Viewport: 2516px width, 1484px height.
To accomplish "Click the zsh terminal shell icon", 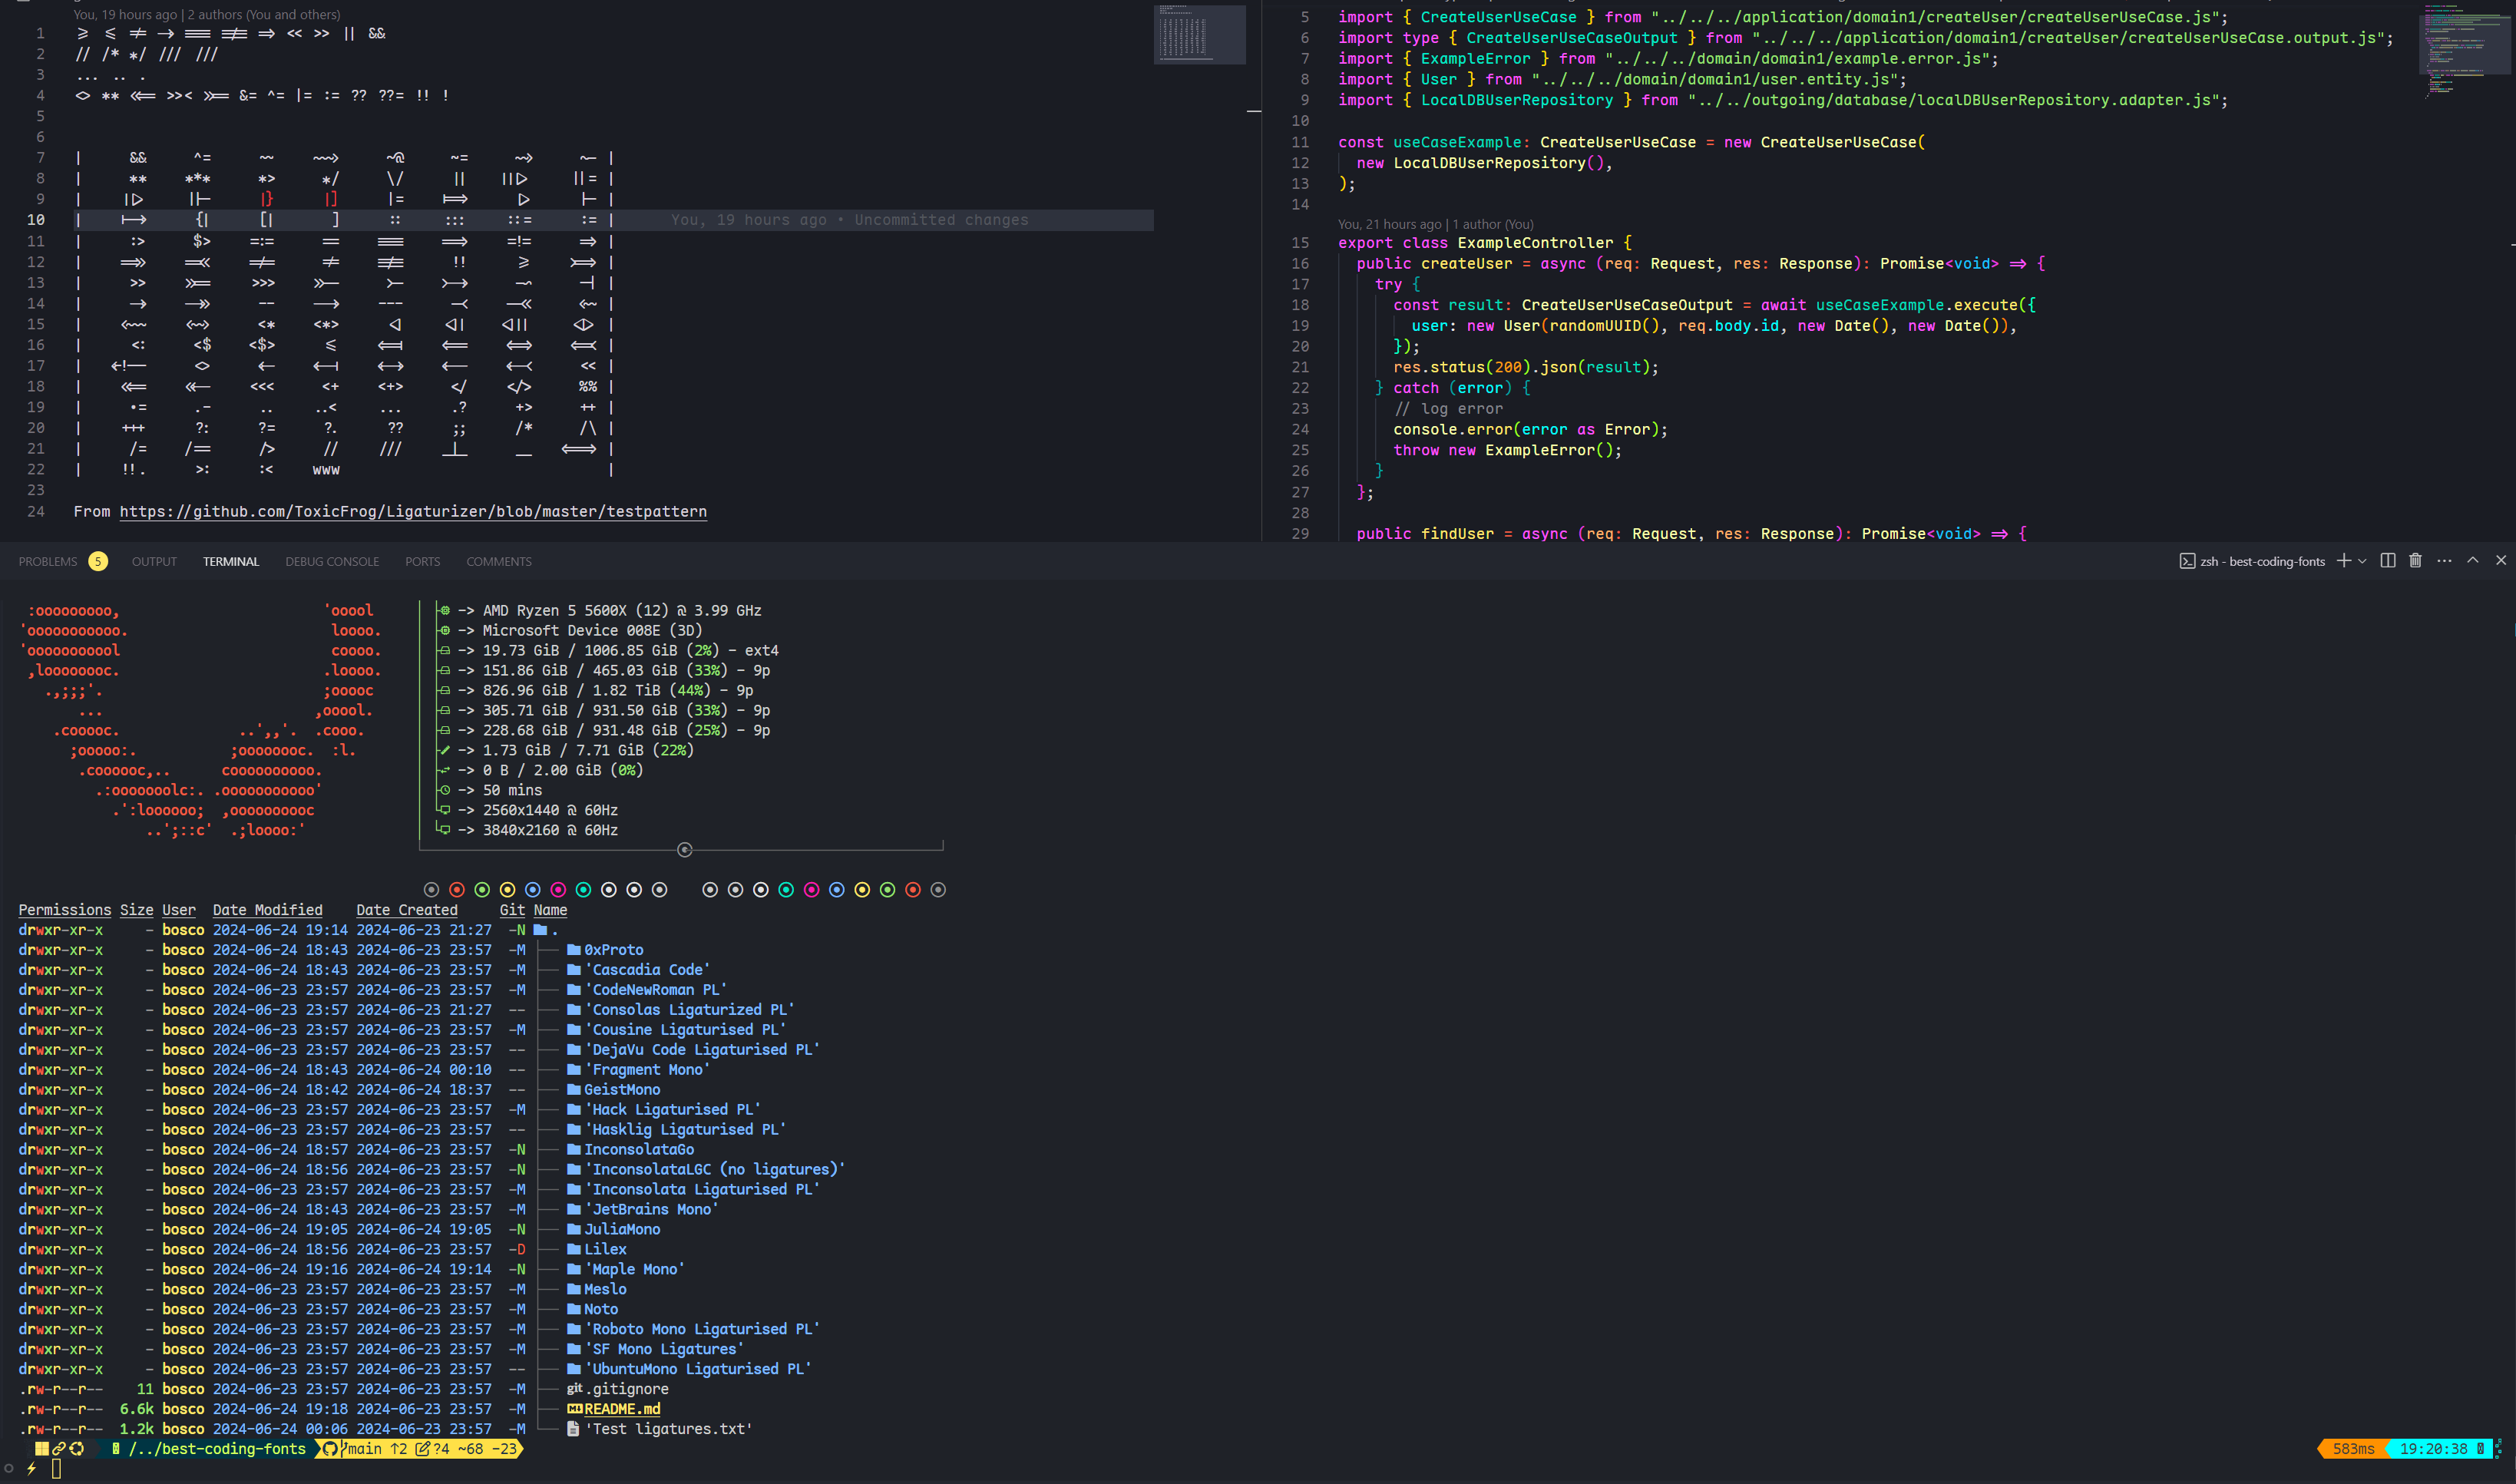I will point(2187,561).
